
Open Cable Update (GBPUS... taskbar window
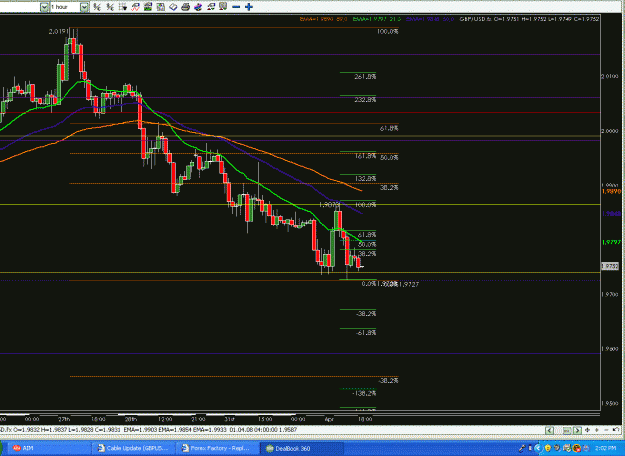134,448
